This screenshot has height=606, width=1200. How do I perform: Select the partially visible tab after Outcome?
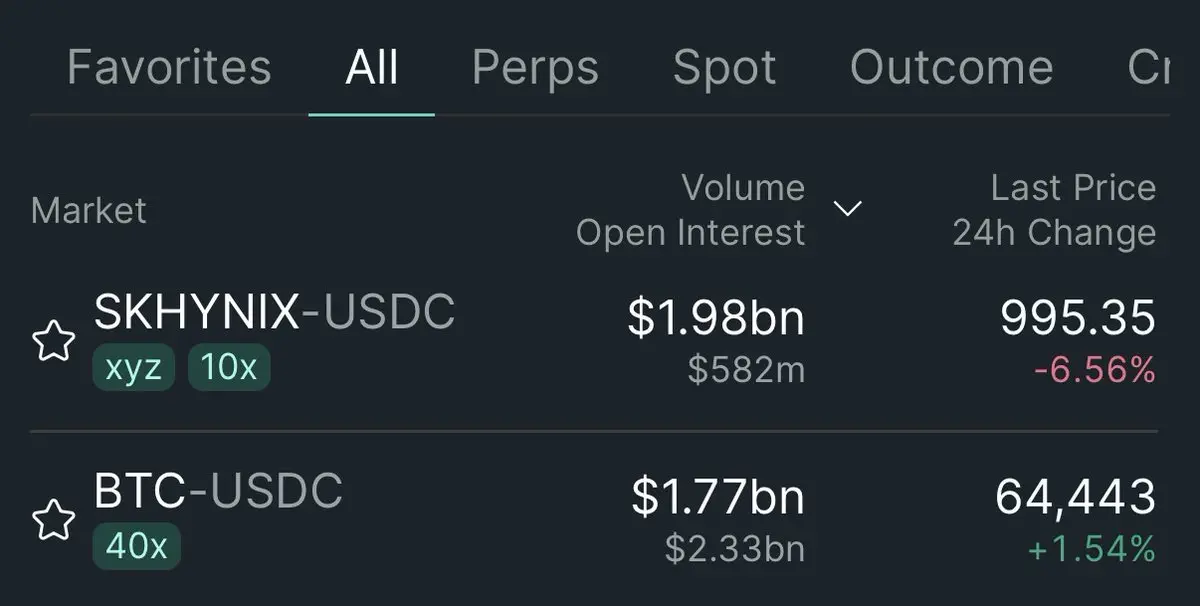[1148, 68]
